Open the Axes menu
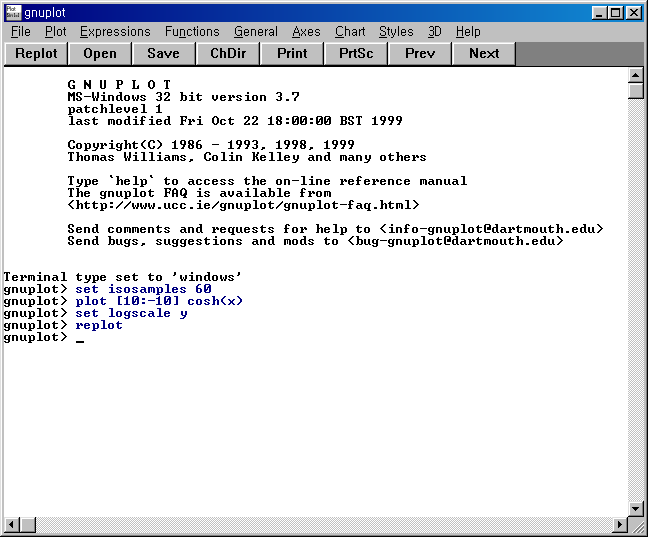This screenshot has width=648, height=537. tap(306, 32)
